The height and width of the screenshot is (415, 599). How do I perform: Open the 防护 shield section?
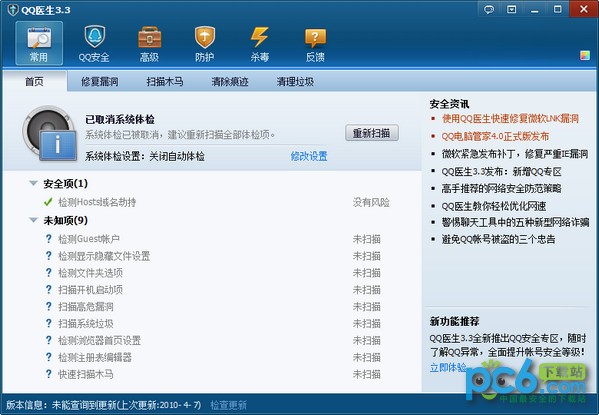point(205,44)
